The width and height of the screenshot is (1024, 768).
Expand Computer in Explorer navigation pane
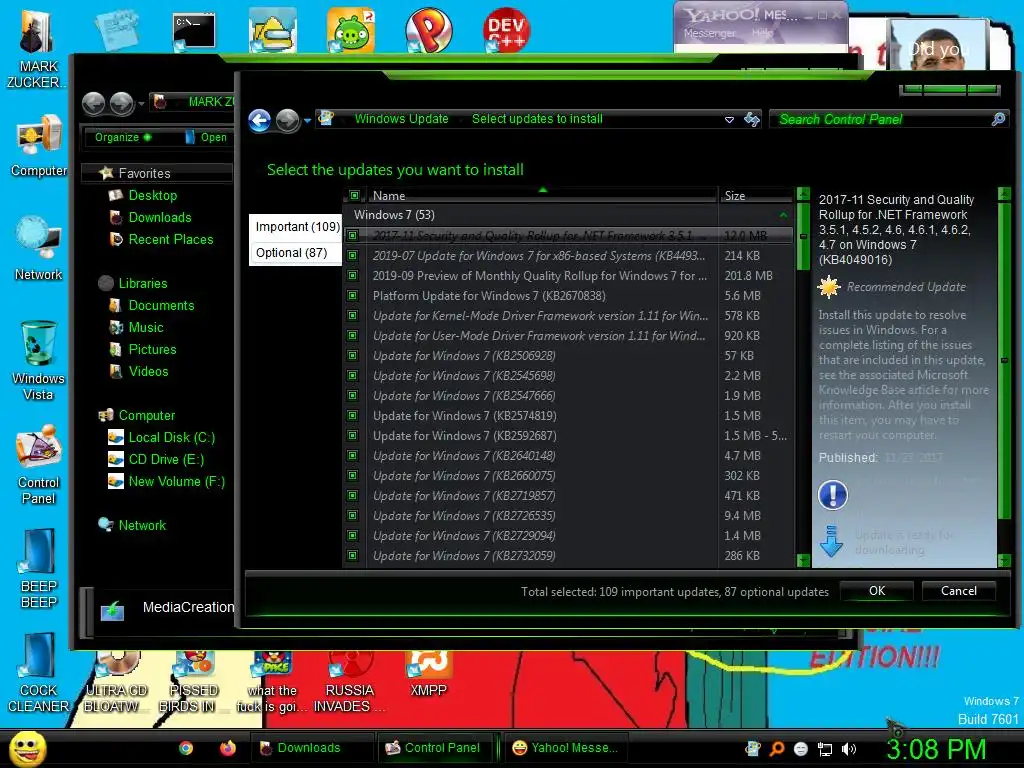pyautogui.click(x=147, y=415)
